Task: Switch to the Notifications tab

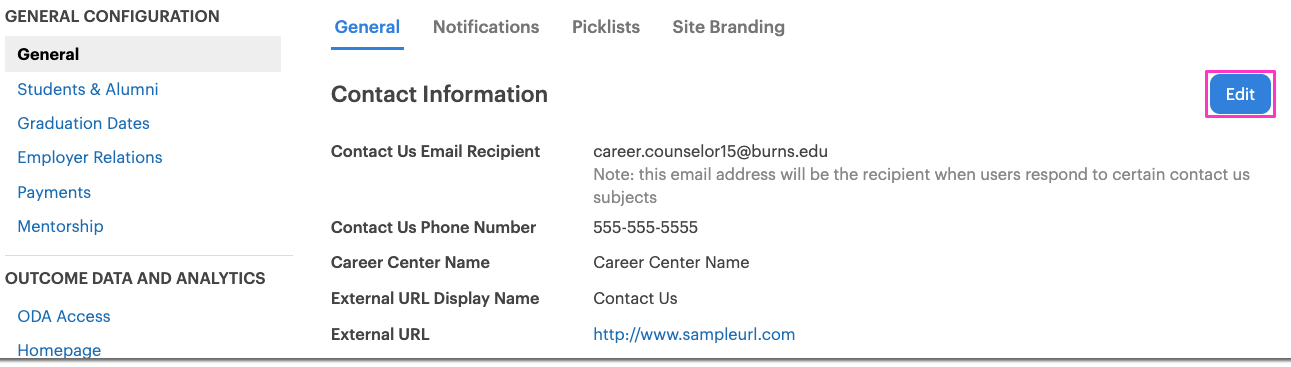Action: click(x=486, y=27)
